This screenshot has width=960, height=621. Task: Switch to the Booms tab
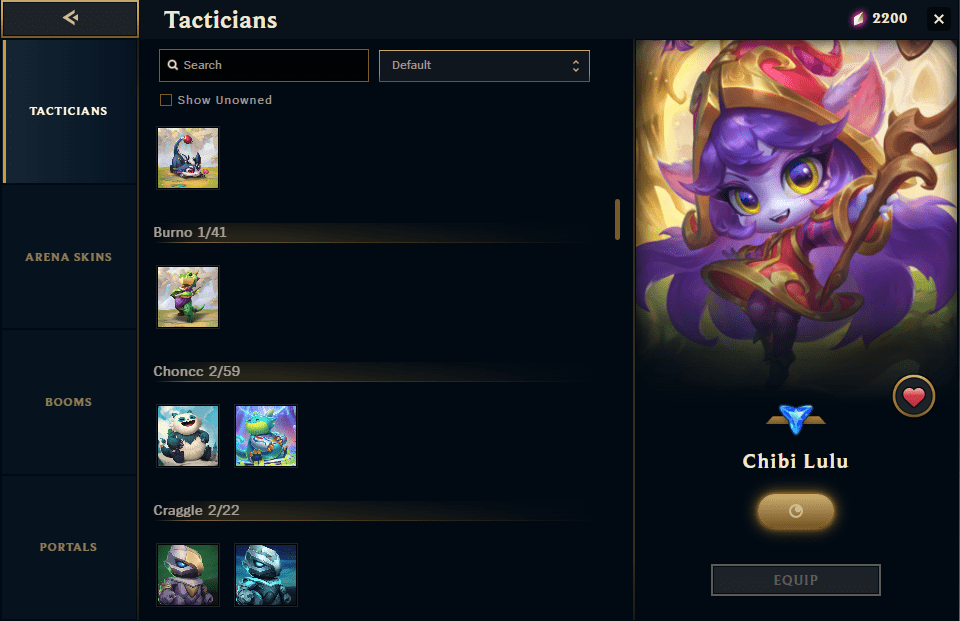pos(69,402)
